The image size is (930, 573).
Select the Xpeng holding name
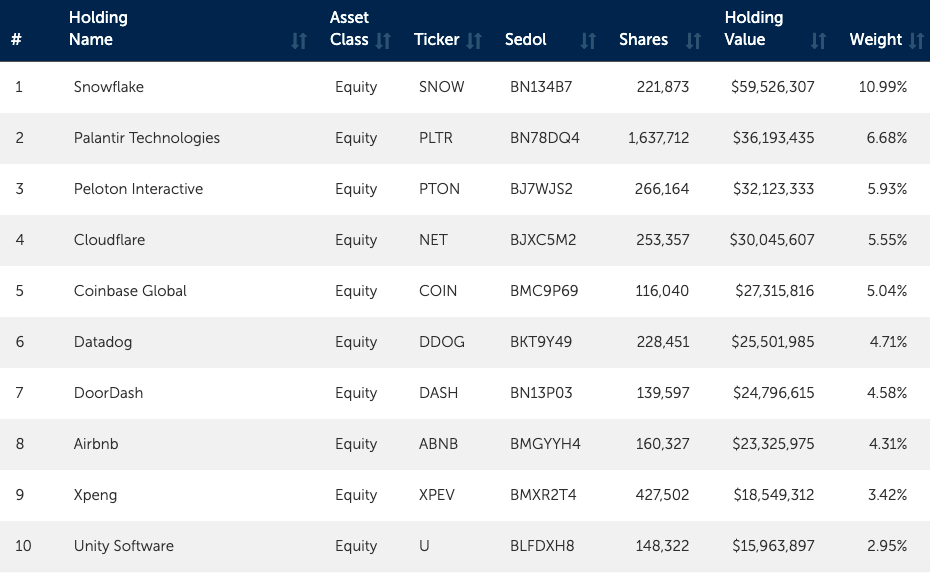point(95,495)
